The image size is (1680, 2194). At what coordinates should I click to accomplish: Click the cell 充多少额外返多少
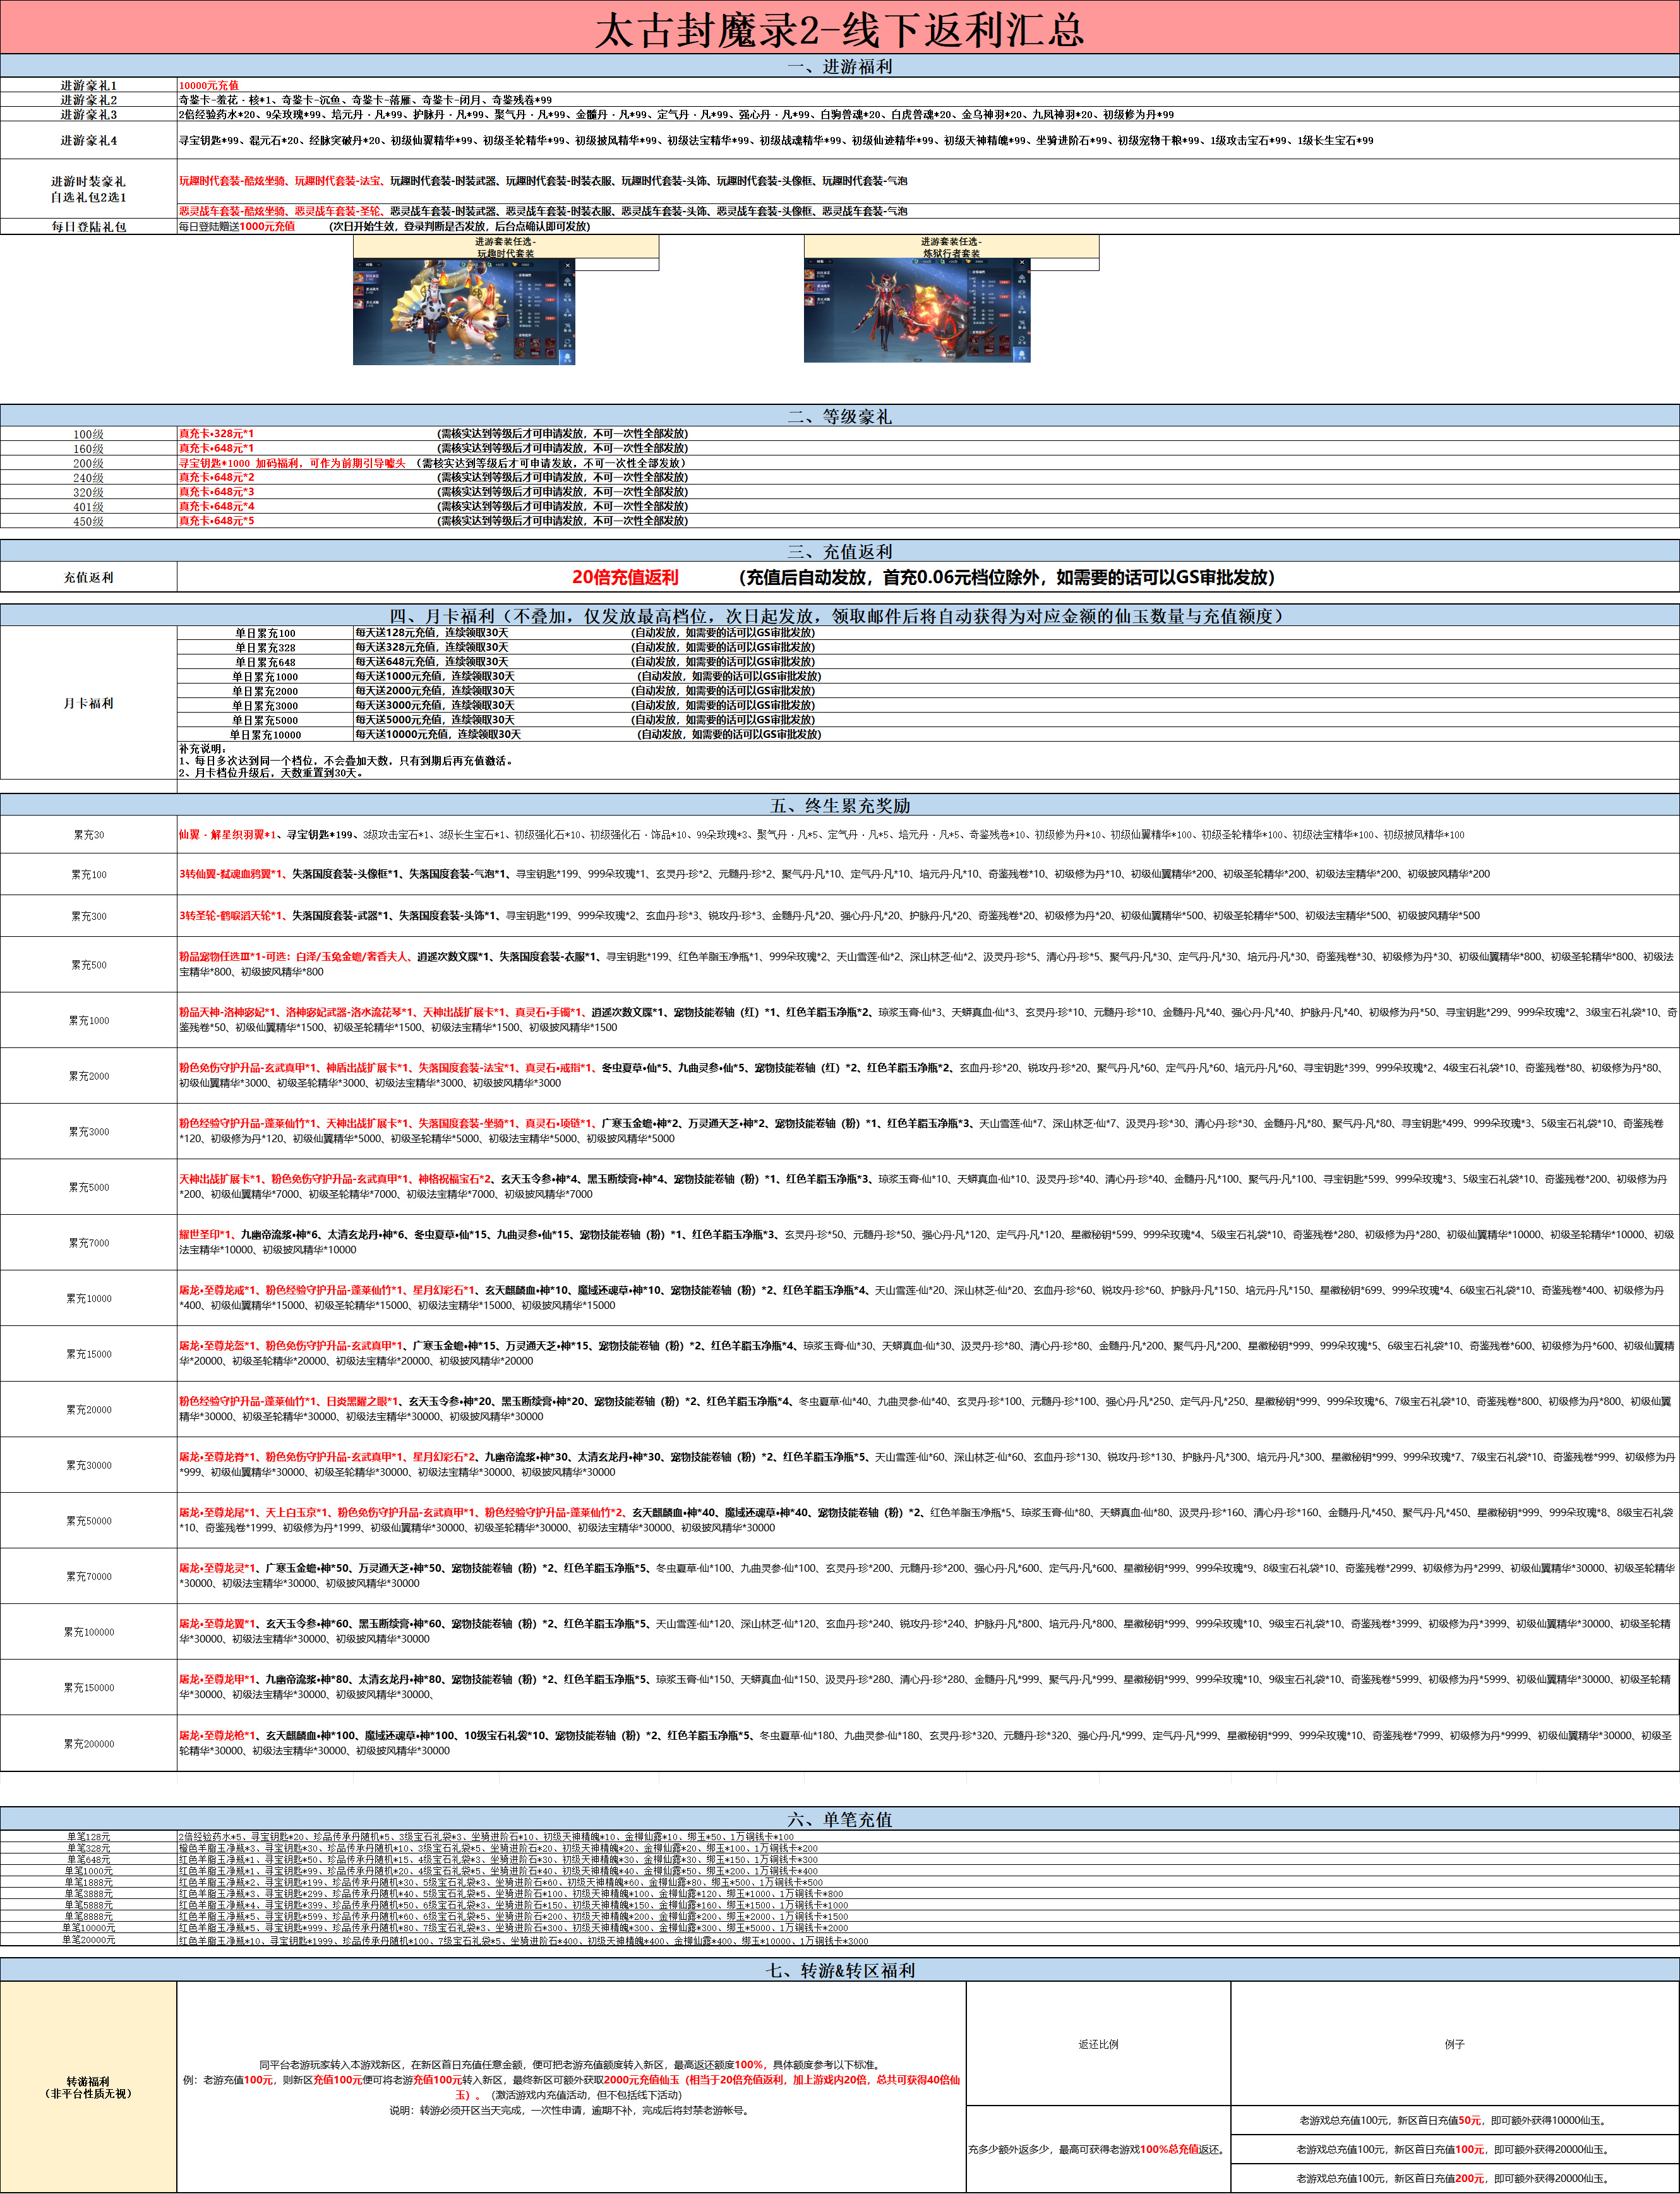tap(1098, 2149)
